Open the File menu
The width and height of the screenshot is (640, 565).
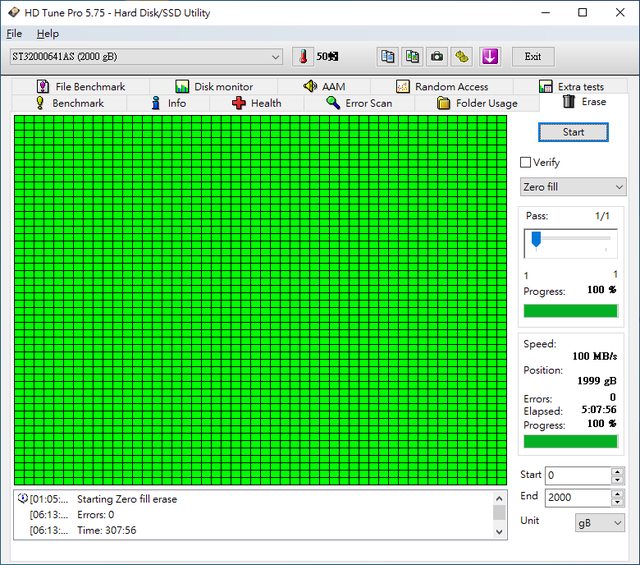[x=14, y=33]
